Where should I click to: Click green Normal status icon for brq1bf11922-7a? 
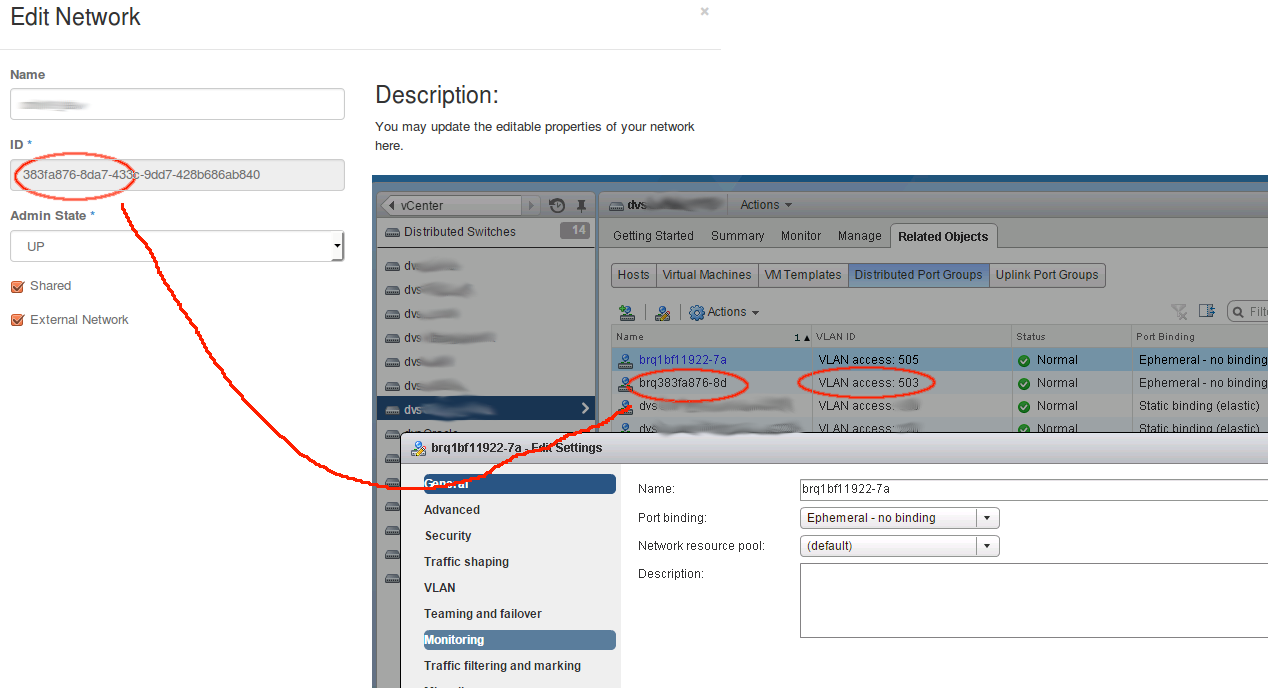pos(1024,360)
